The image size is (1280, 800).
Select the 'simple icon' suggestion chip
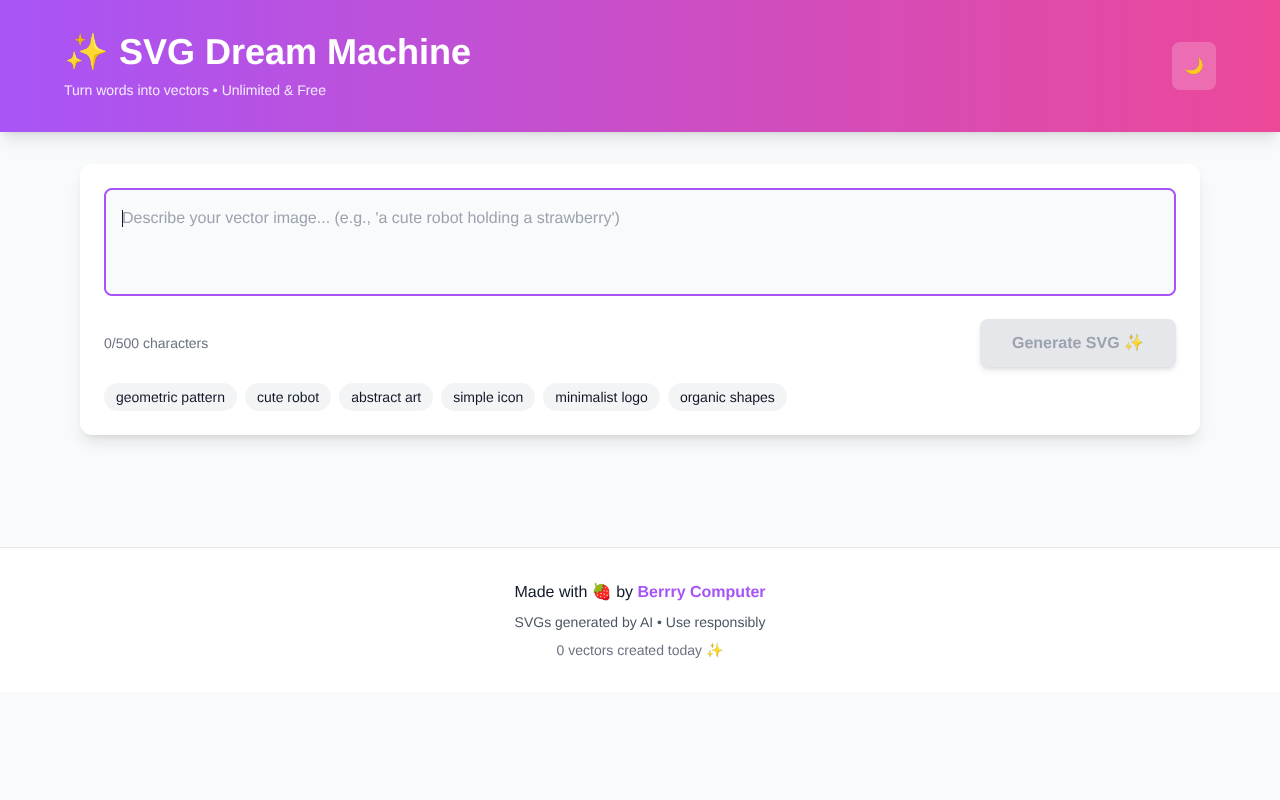[487, 397]
